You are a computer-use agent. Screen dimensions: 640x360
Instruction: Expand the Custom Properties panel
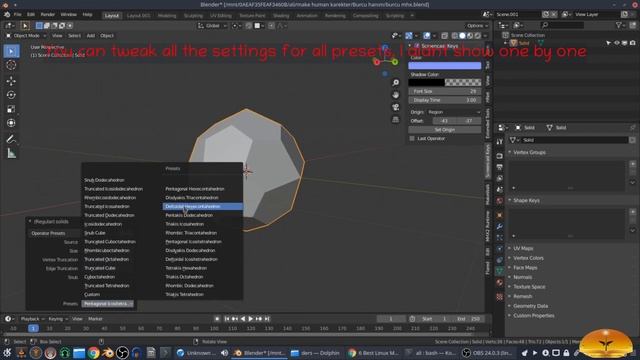[x=533, y=316]
